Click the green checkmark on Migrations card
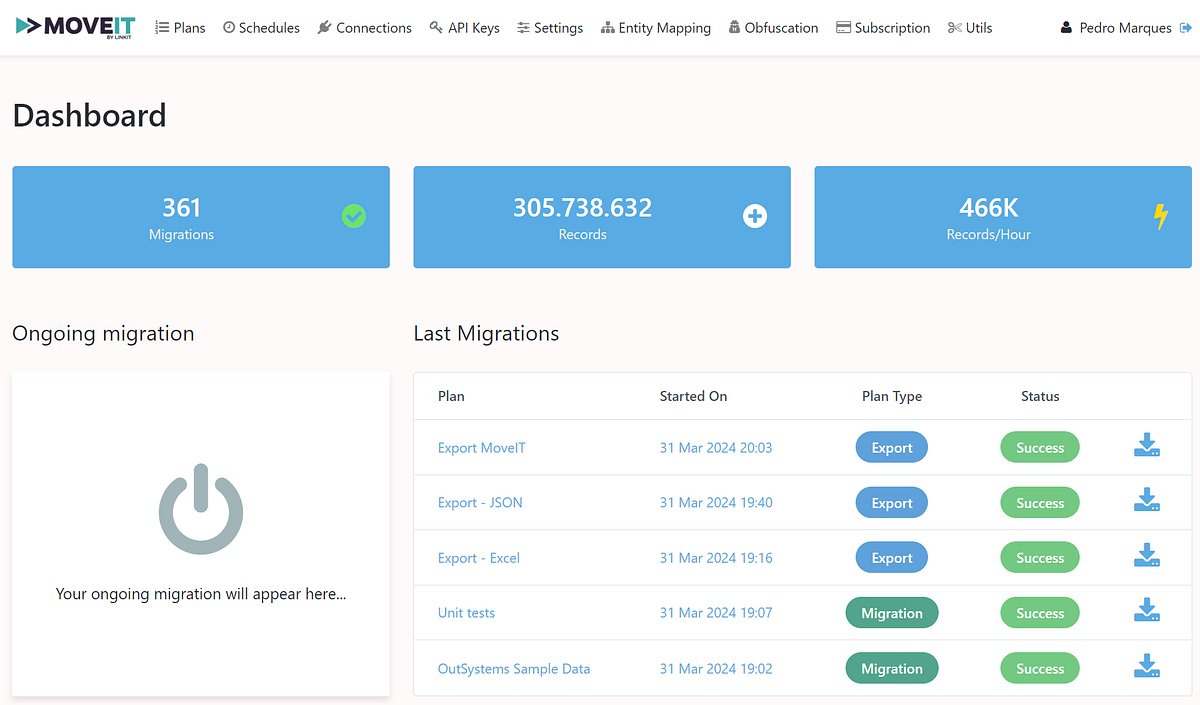The height and width of the screenshot is (705, 1200). pyautogui.click(x=354, y=216)
